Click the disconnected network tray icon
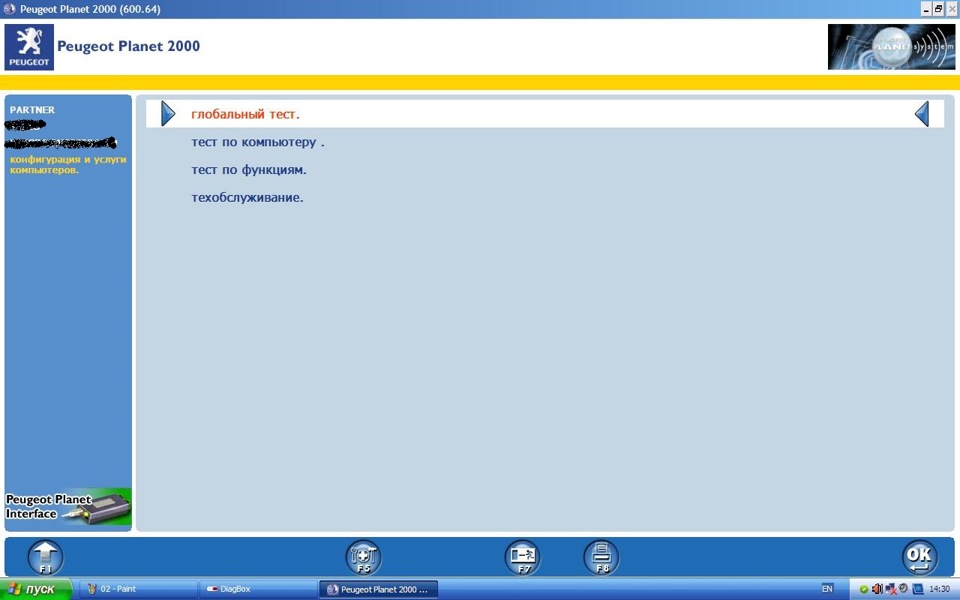Screen dimensions: 960x600 [x=891, y=589]
